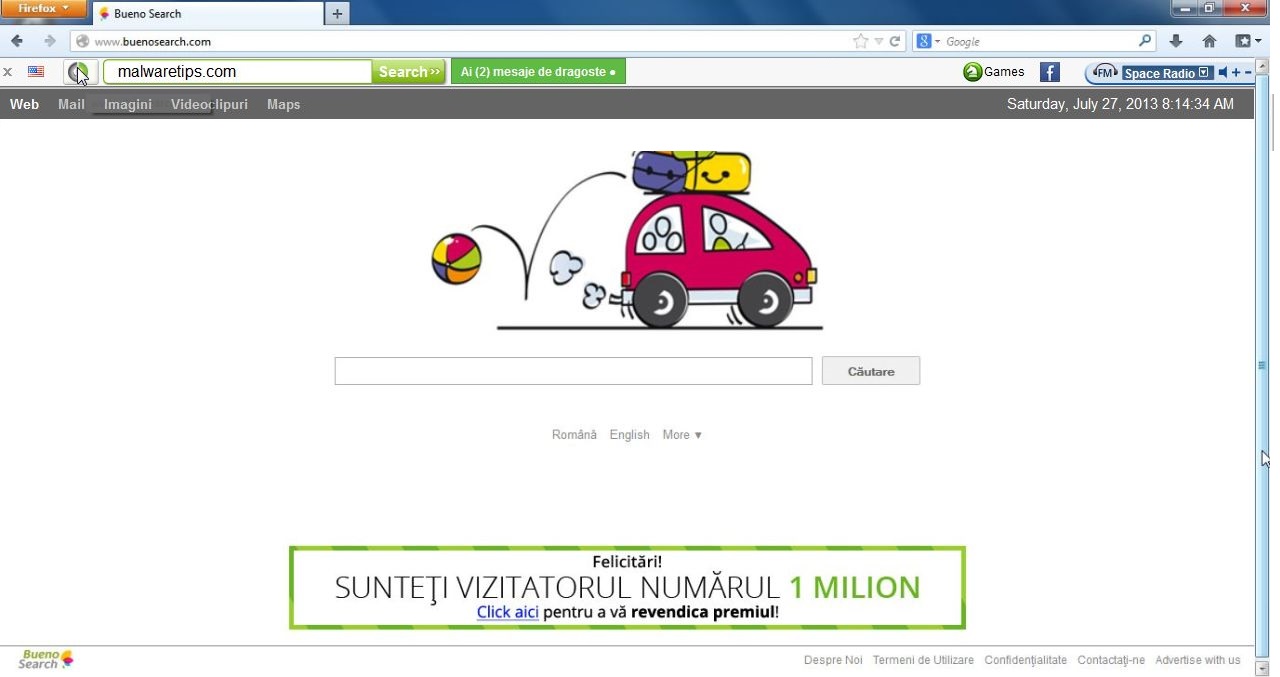Screen dimensions: 1280x677
Task: Click the FM headphones Space Radio icon
Action: click(x=1104, y=72)
